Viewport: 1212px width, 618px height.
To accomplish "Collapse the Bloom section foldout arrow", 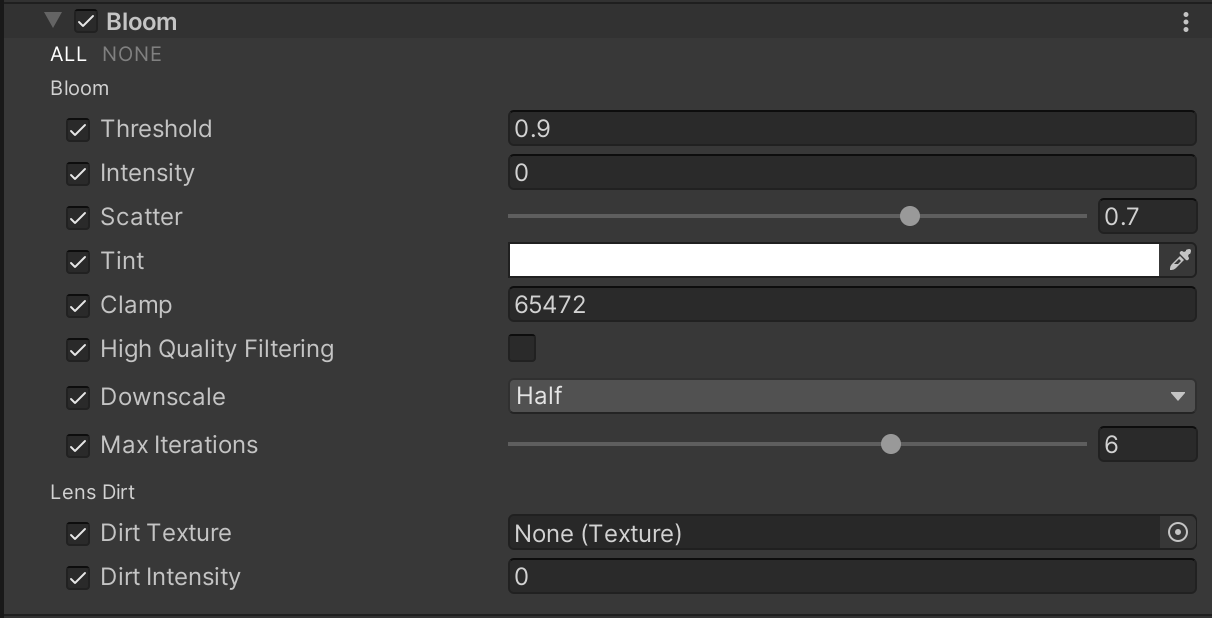I will point(54,21).
